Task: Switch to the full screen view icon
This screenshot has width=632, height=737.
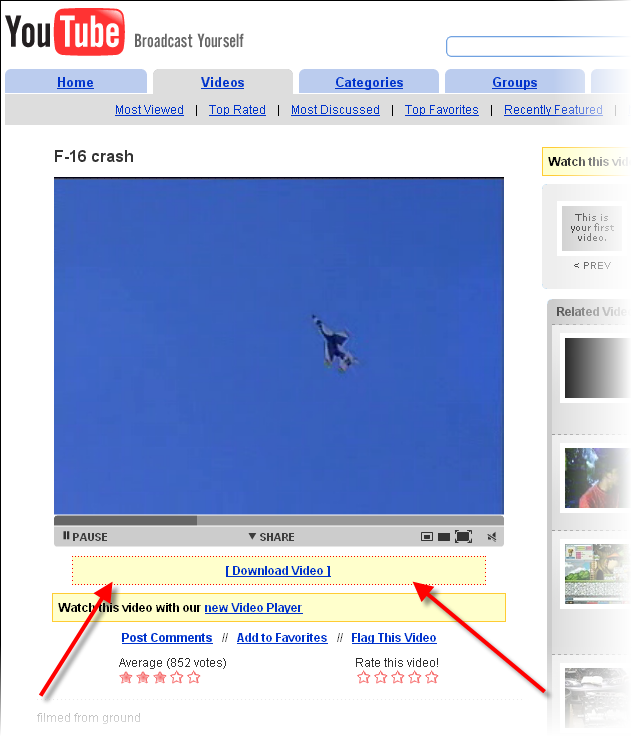Action: pyautogui.click(x=463, y=536)
